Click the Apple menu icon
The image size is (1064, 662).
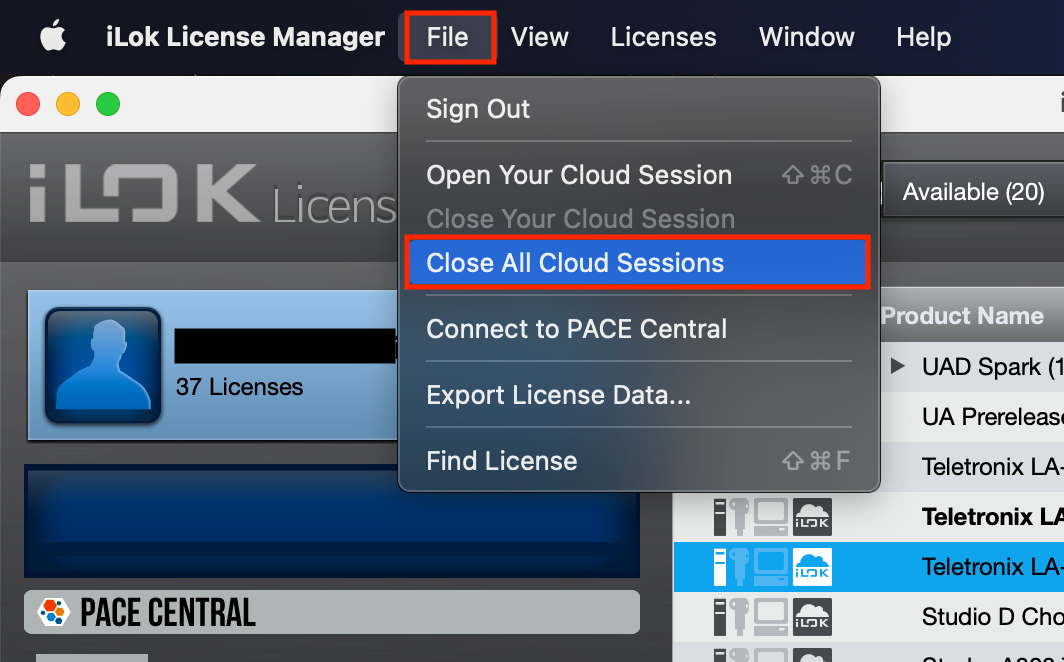[x=52, y=37]
